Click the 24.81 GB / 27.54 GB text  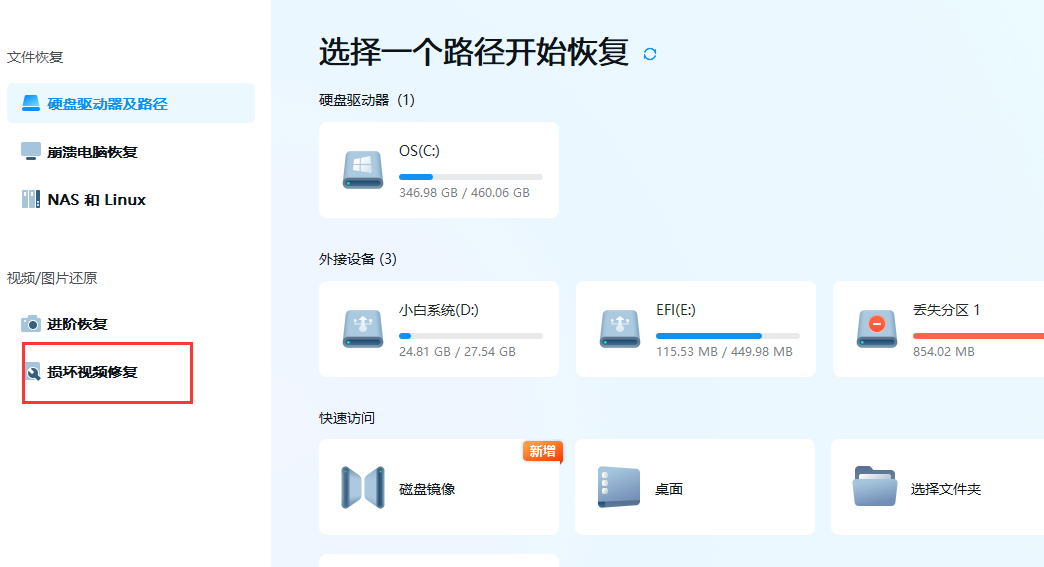(x=457, y=351)
